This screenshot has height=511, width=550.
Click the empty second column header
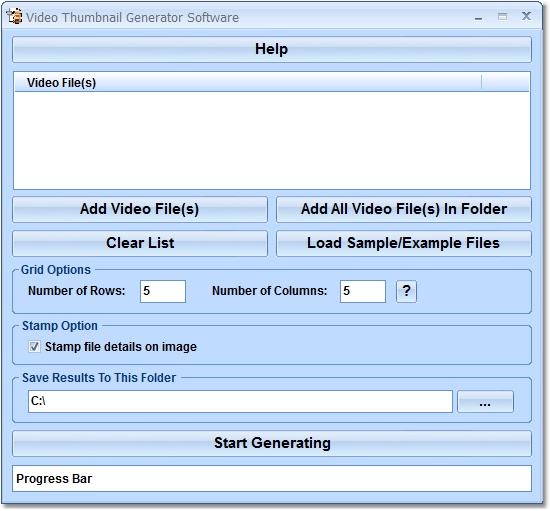tap(505, 83)
